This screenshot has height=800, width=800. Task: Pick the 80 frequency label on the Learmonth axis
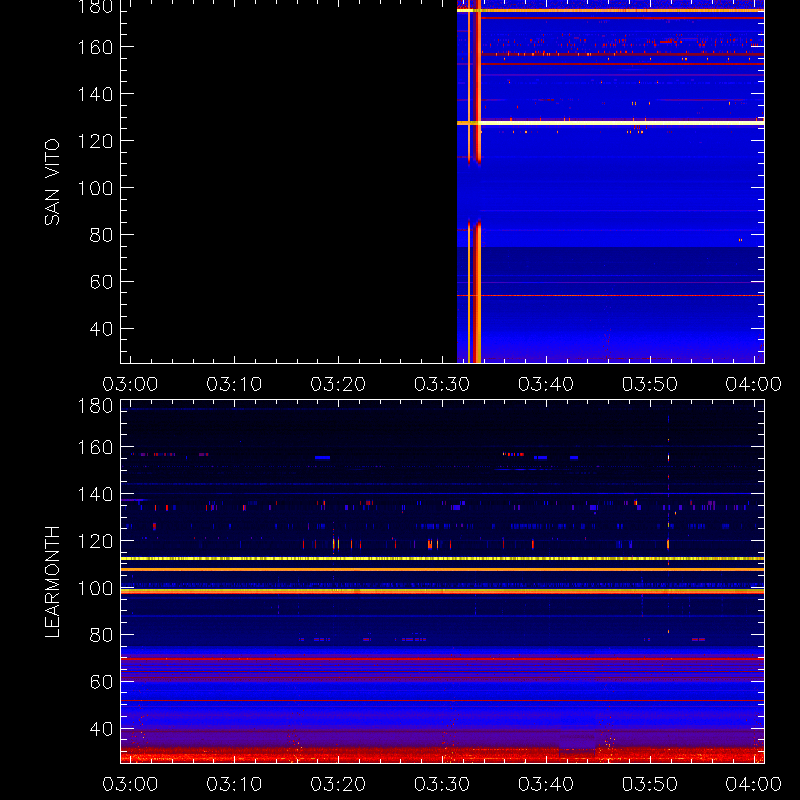click(x=101, y=635)
